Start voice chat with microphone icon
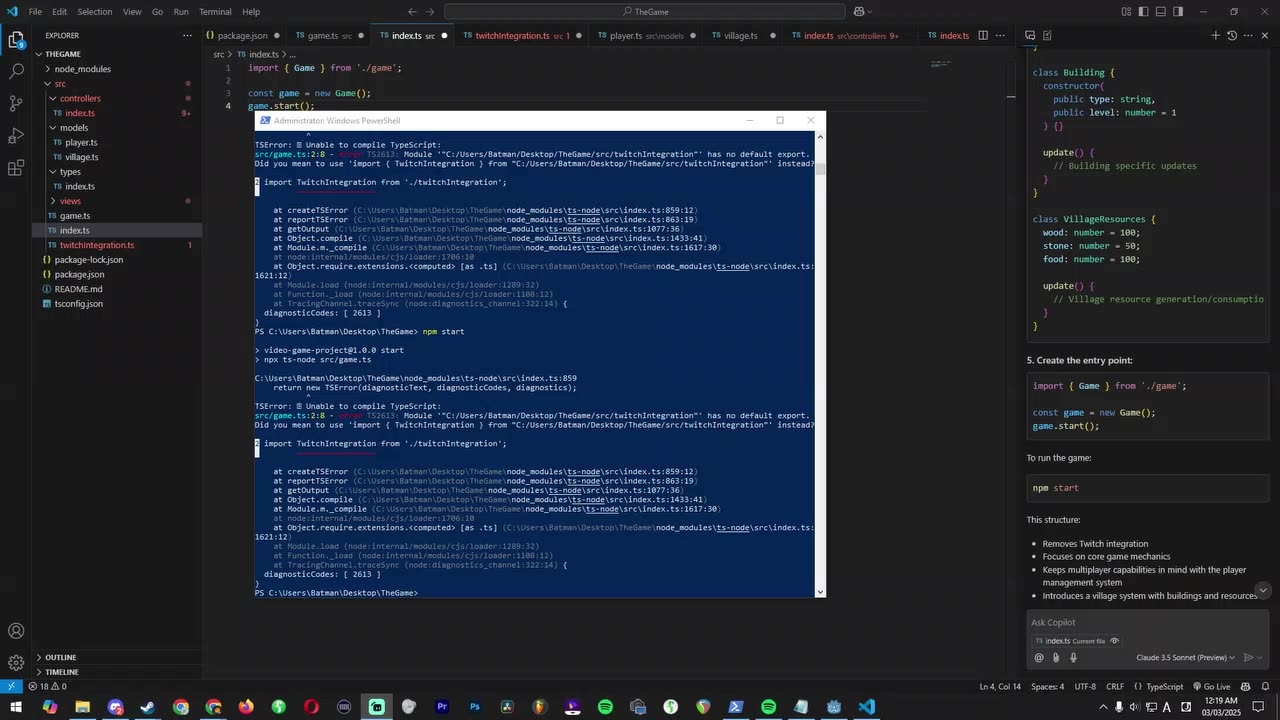 (1073, 657)
